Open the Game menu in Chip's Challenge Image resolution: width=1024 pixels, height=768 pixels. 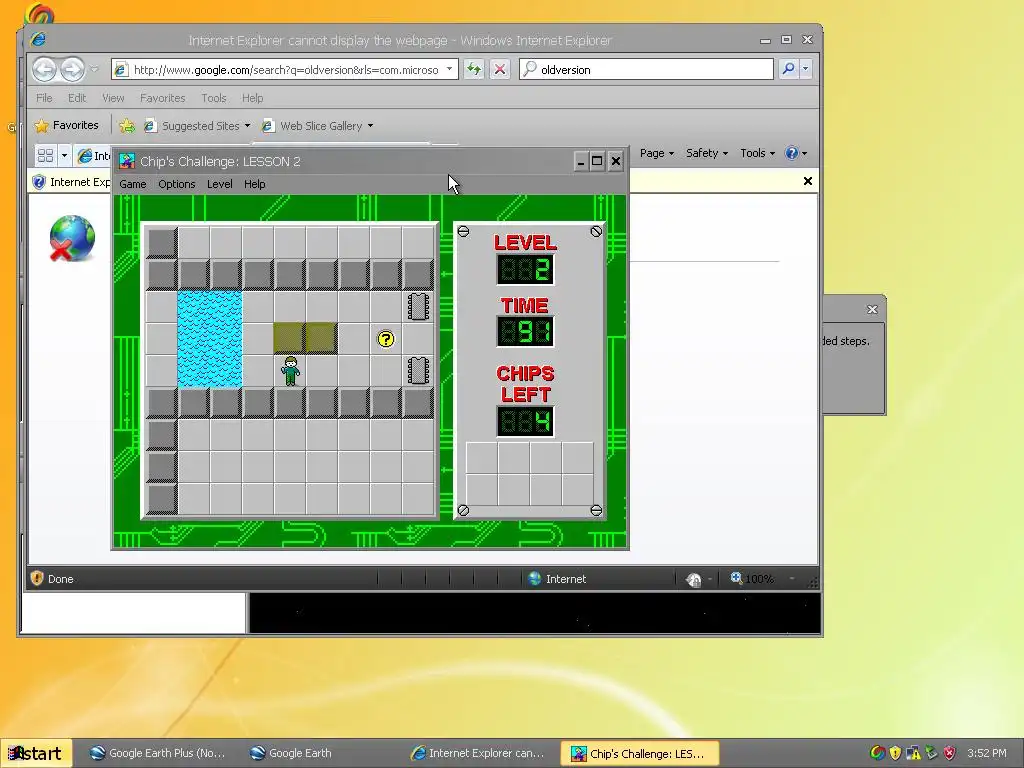(133, 184)
